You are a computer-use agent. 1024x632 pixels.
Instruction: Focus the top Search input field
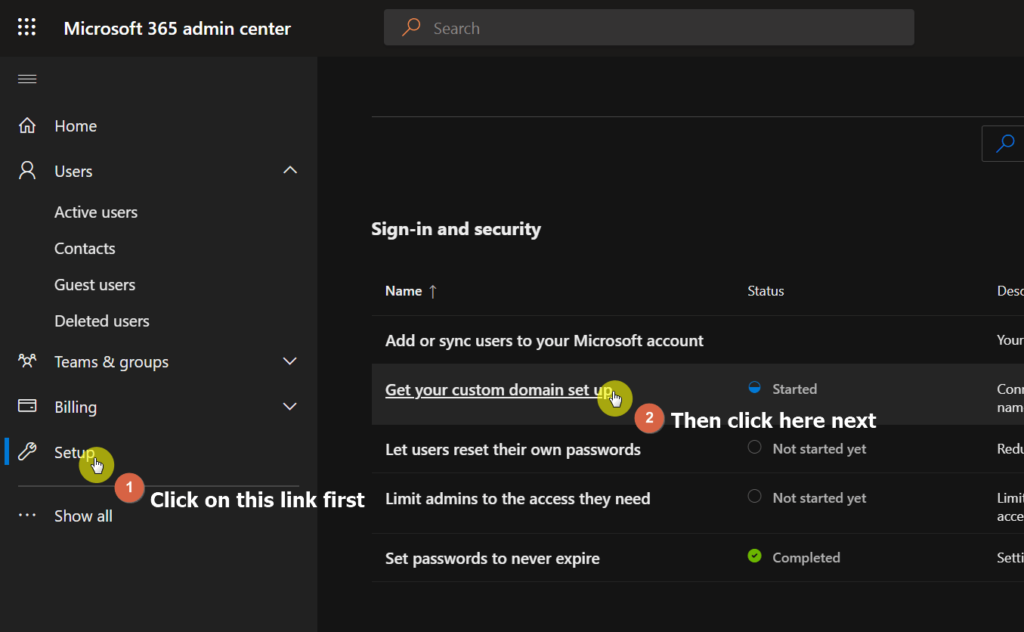point(649,27)
